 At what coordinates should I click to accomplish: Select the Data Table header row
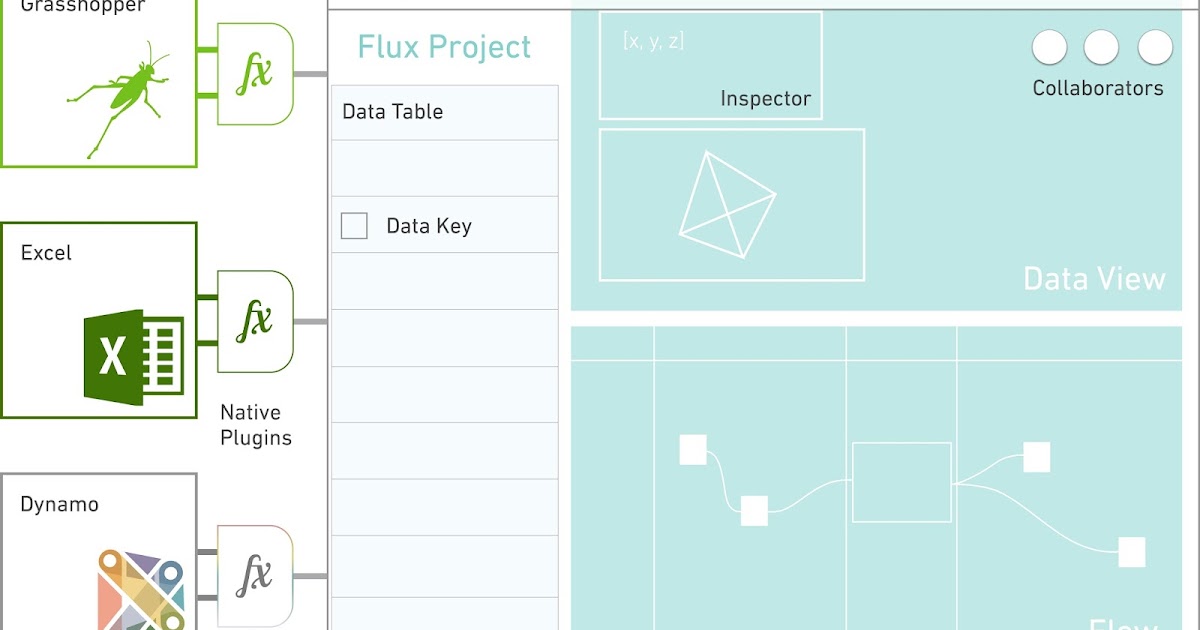pos(445,112)
